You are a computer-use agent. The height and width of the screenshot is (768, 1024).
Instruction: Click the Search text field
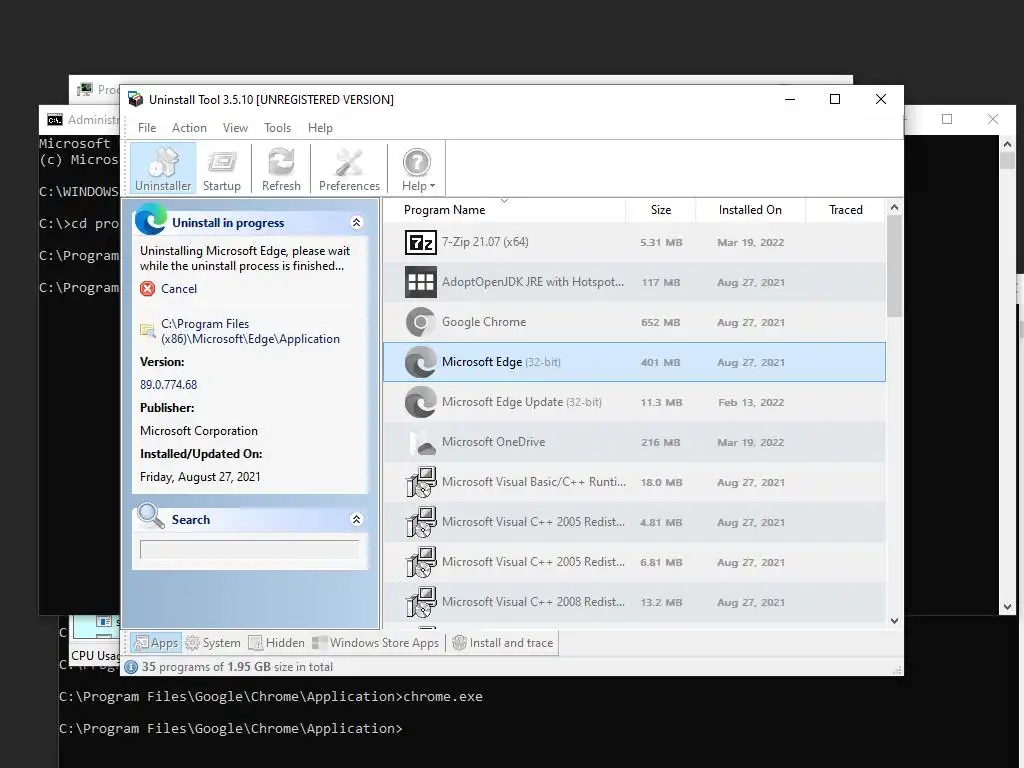pos(249,549)
